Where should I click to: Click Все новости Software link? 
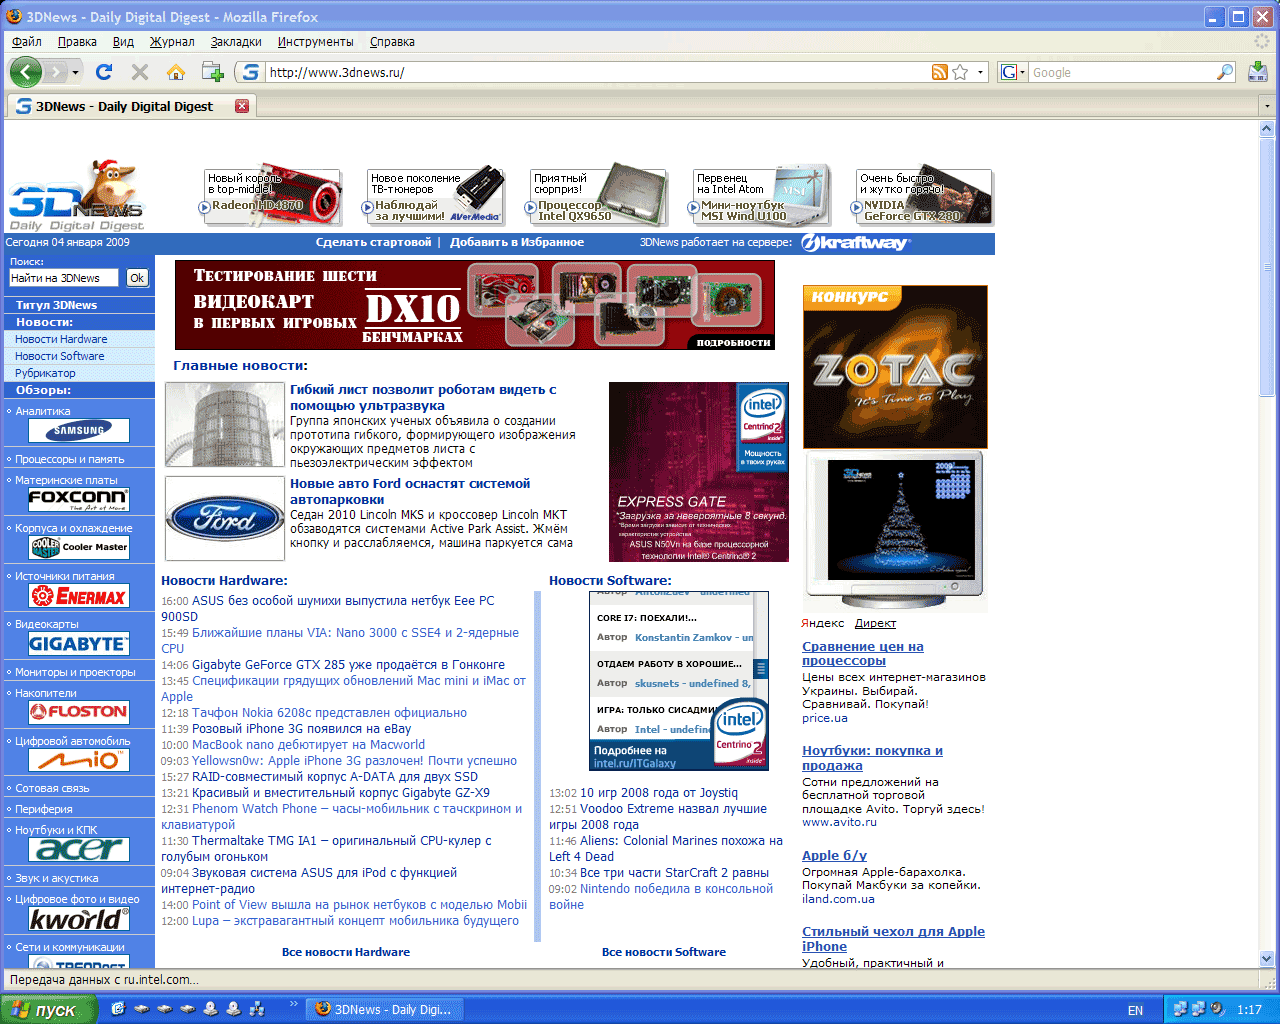tap(664, 952)
